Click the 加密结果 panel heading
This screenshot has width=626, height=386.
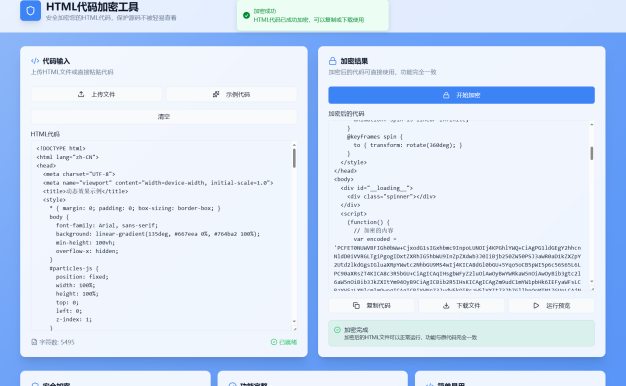[354, 61]
